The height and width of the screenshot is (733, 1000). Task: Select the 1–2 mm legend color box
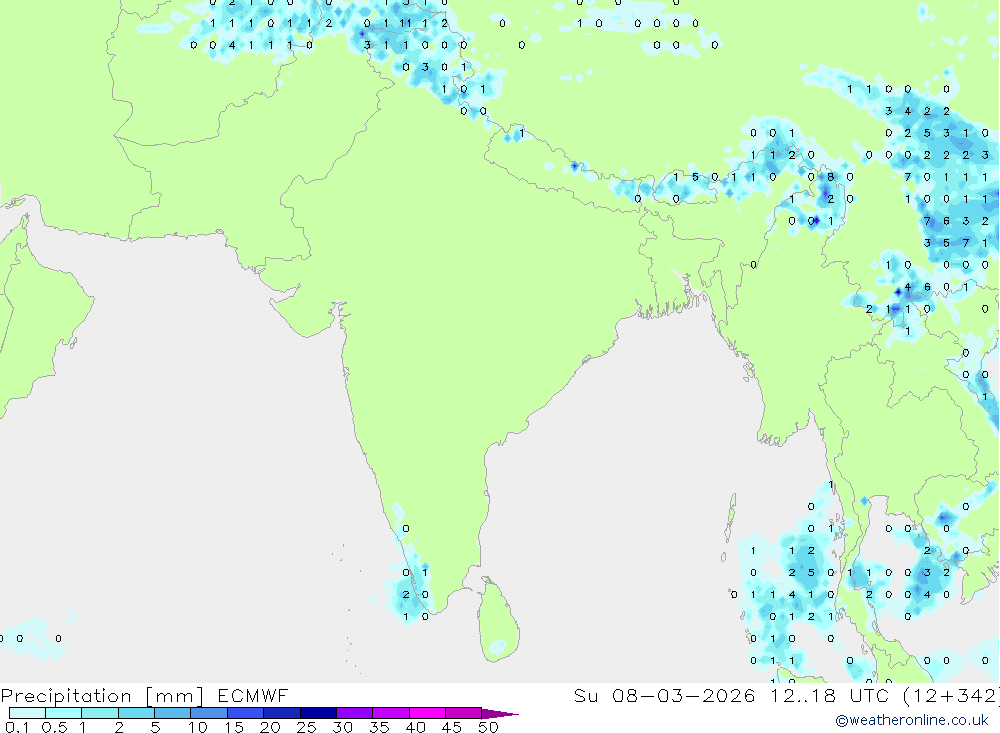coord(99,713)
